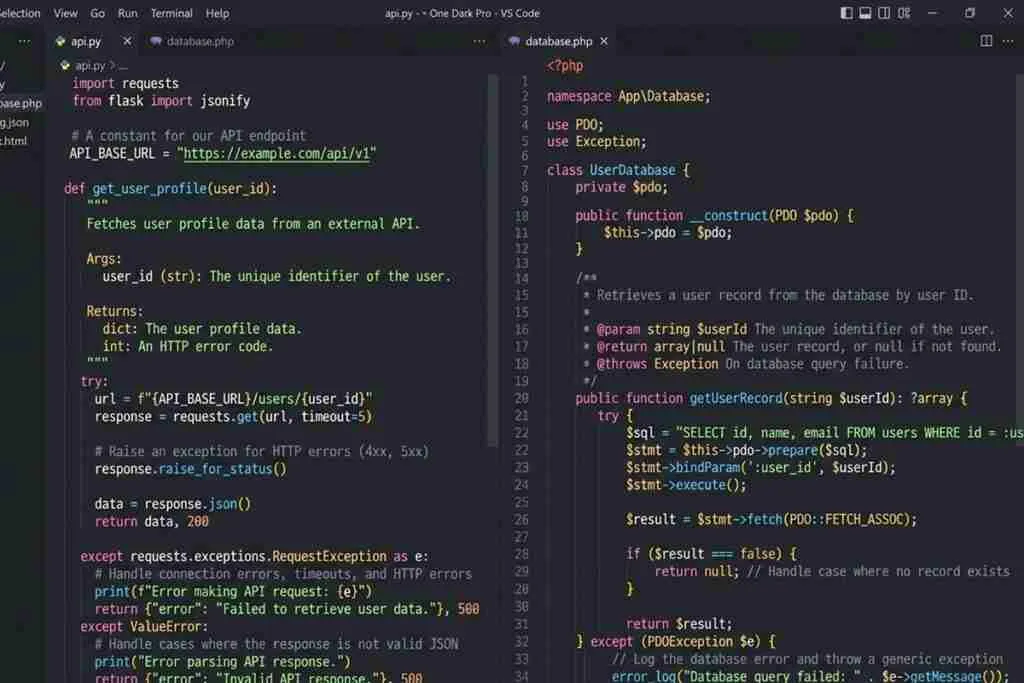Minimize the VS Code window
Image resolution: width=1024 pixels, height=683 pixels.
(x=933, y=13)
